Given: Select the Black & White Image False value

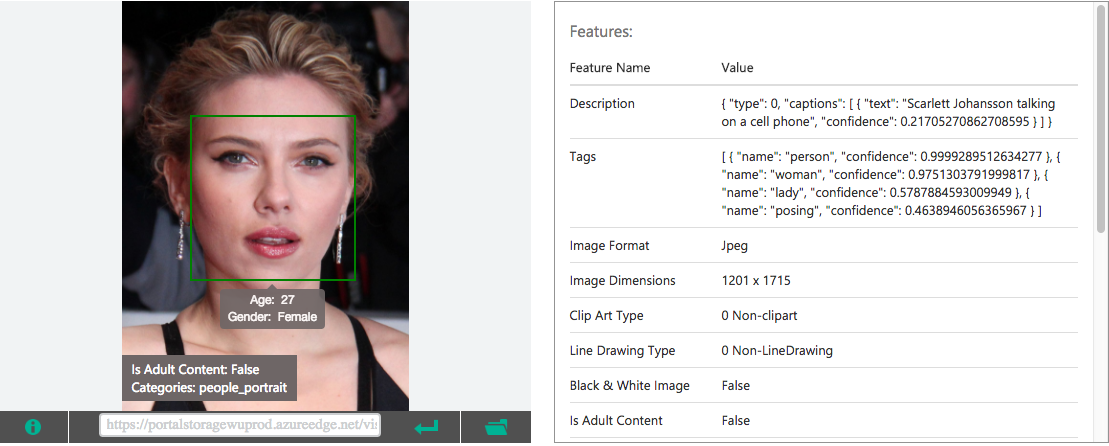Looking at the screenshot, I should coord(736,385).
